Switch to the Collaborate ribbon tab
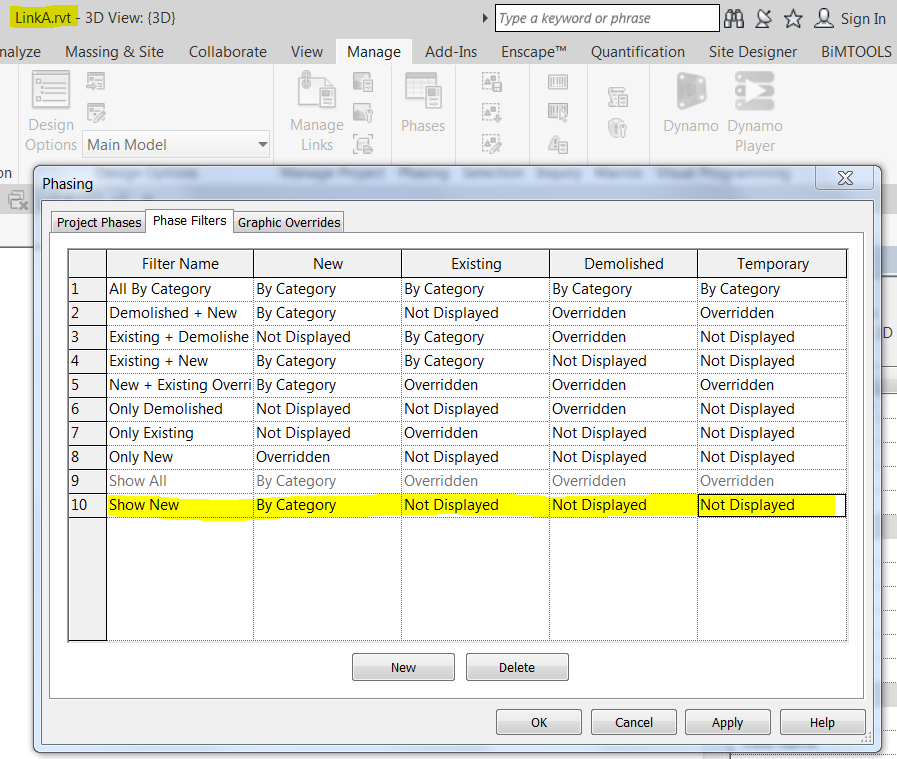Image resolution: width=897 pixels, height=759 pixels. click(x=228, y=52)
